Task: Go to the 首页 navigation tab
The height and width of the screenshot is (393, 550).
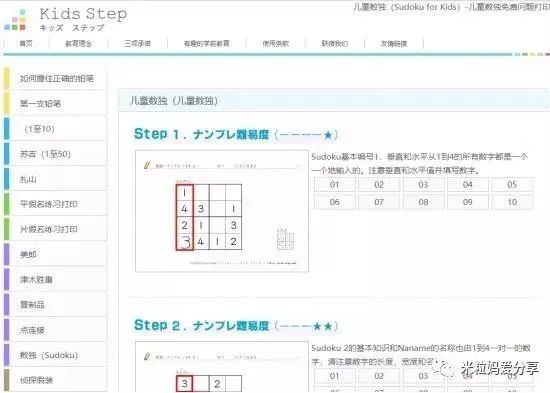Action: point(26,44)
